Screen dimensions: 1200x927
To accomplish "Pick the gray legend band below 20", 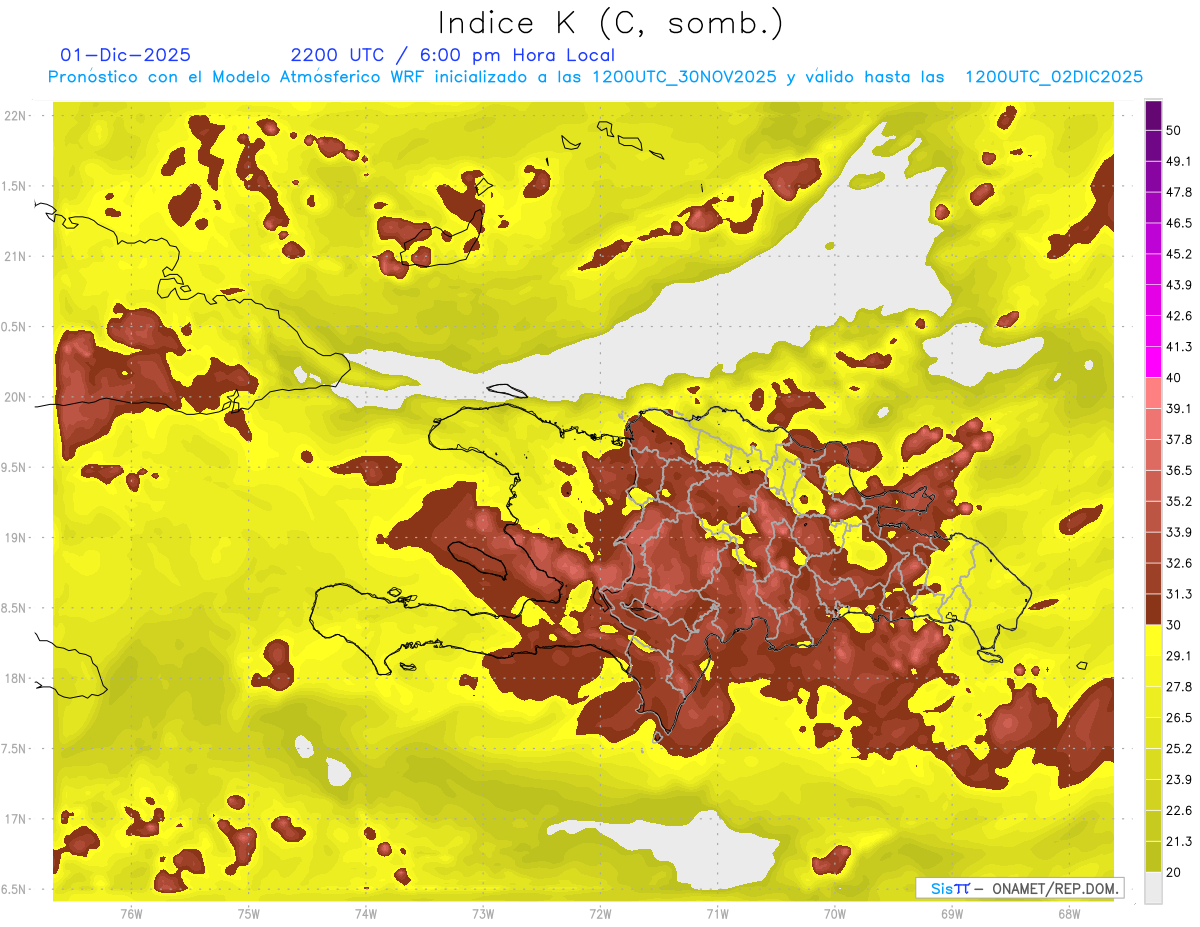I will (x=1153, y=888).
